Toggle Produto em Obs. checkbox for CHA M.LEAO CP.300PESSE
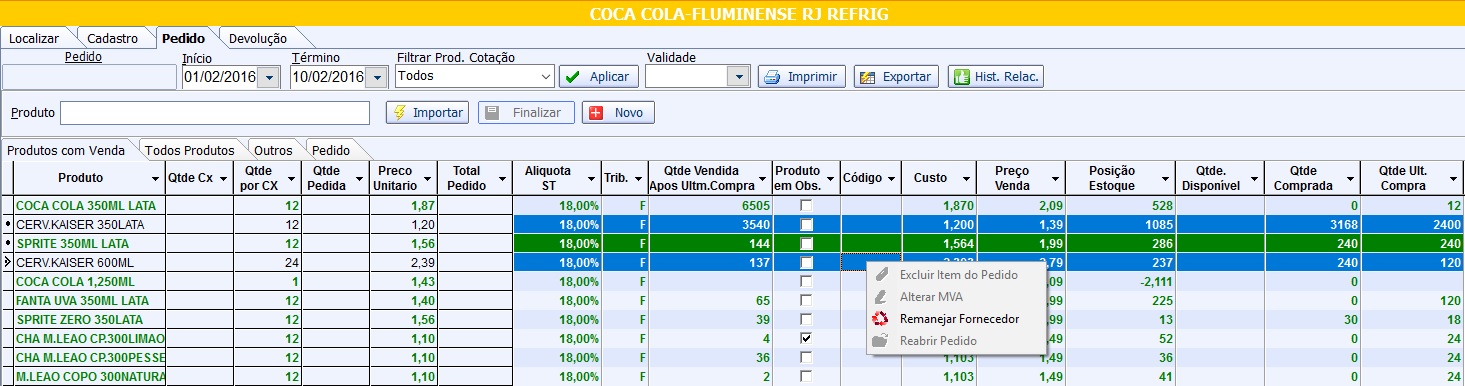Screen dimensions: 1465x386 tap(806, 357)
